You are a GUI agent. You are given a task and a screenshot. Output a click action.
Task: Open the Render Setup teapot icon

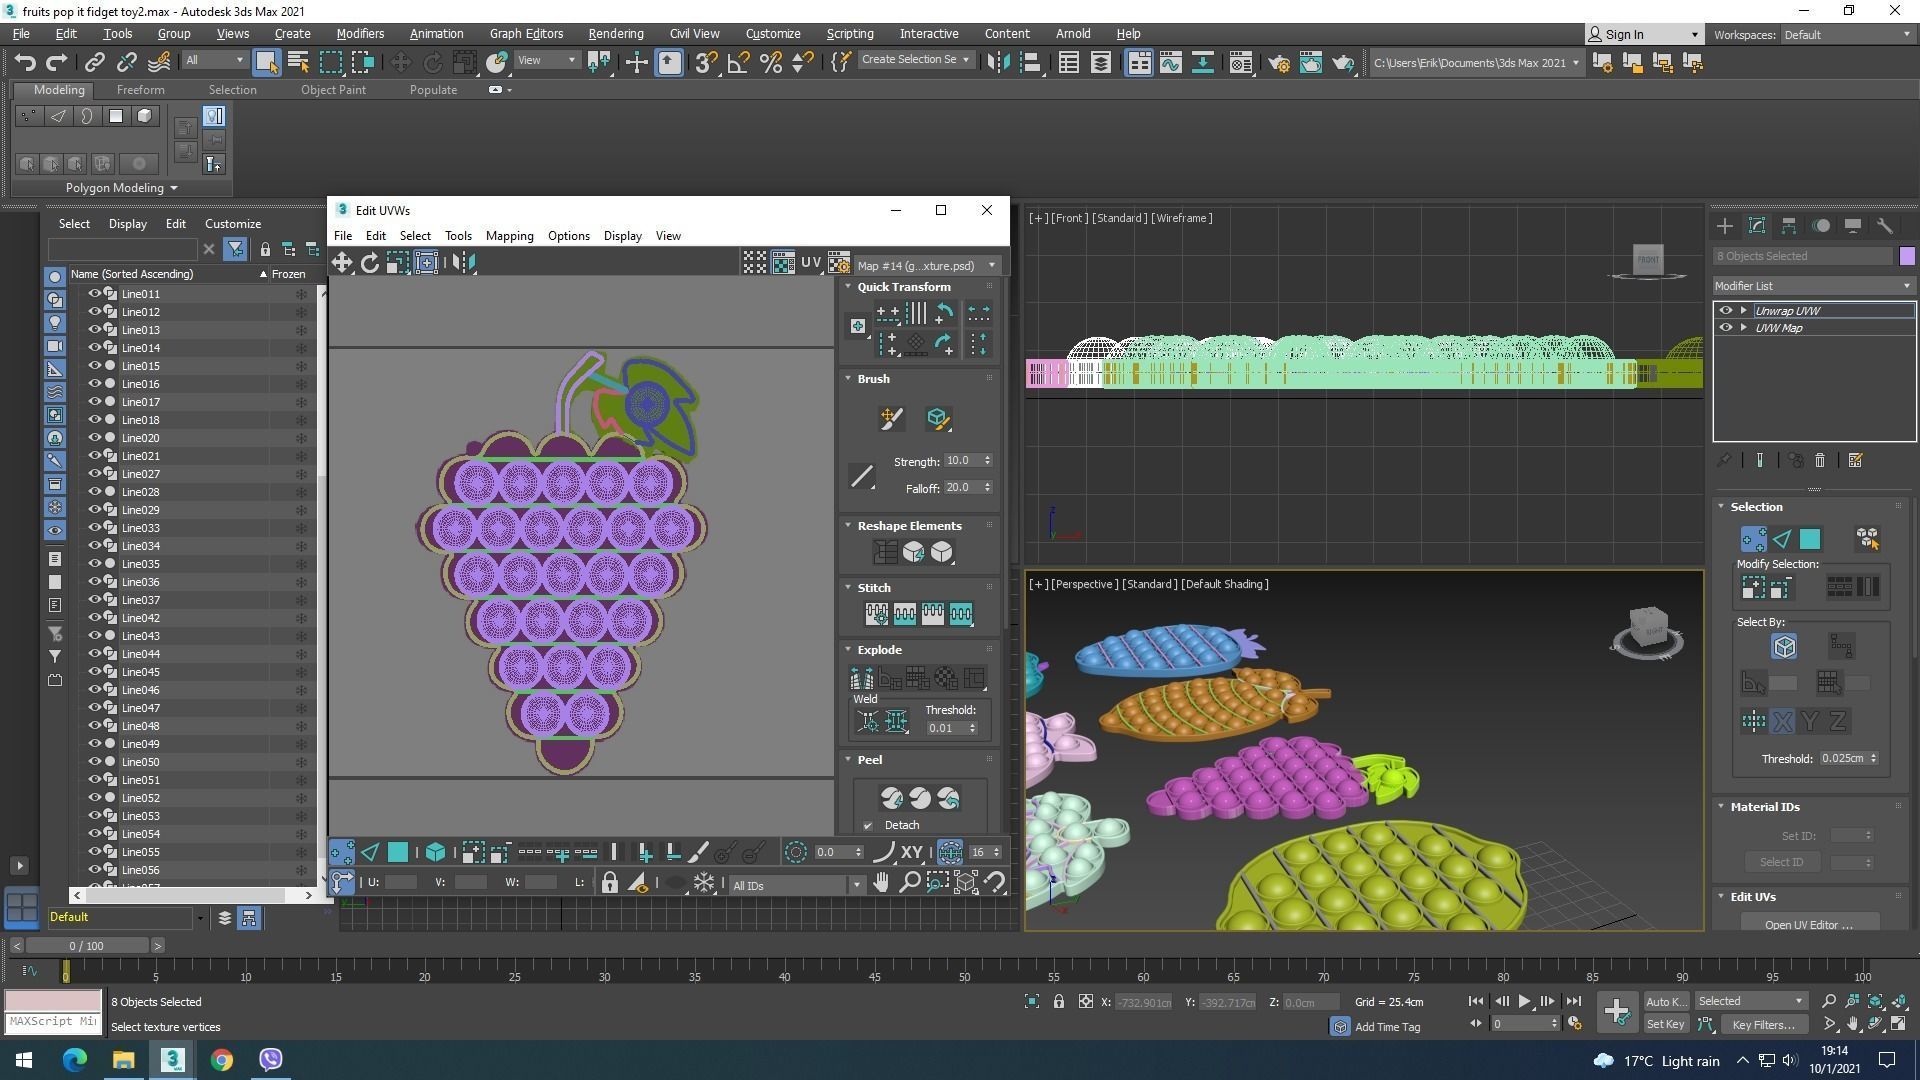(x=1278, y=63)
